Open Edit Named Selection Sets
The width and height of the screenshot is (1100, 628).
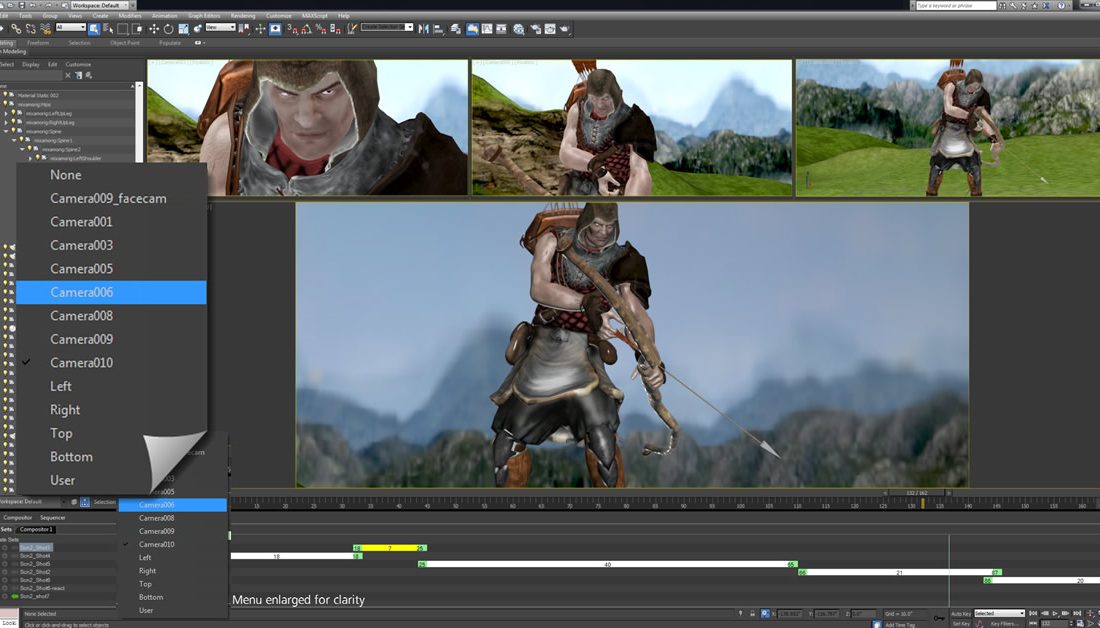pos(352,29)
